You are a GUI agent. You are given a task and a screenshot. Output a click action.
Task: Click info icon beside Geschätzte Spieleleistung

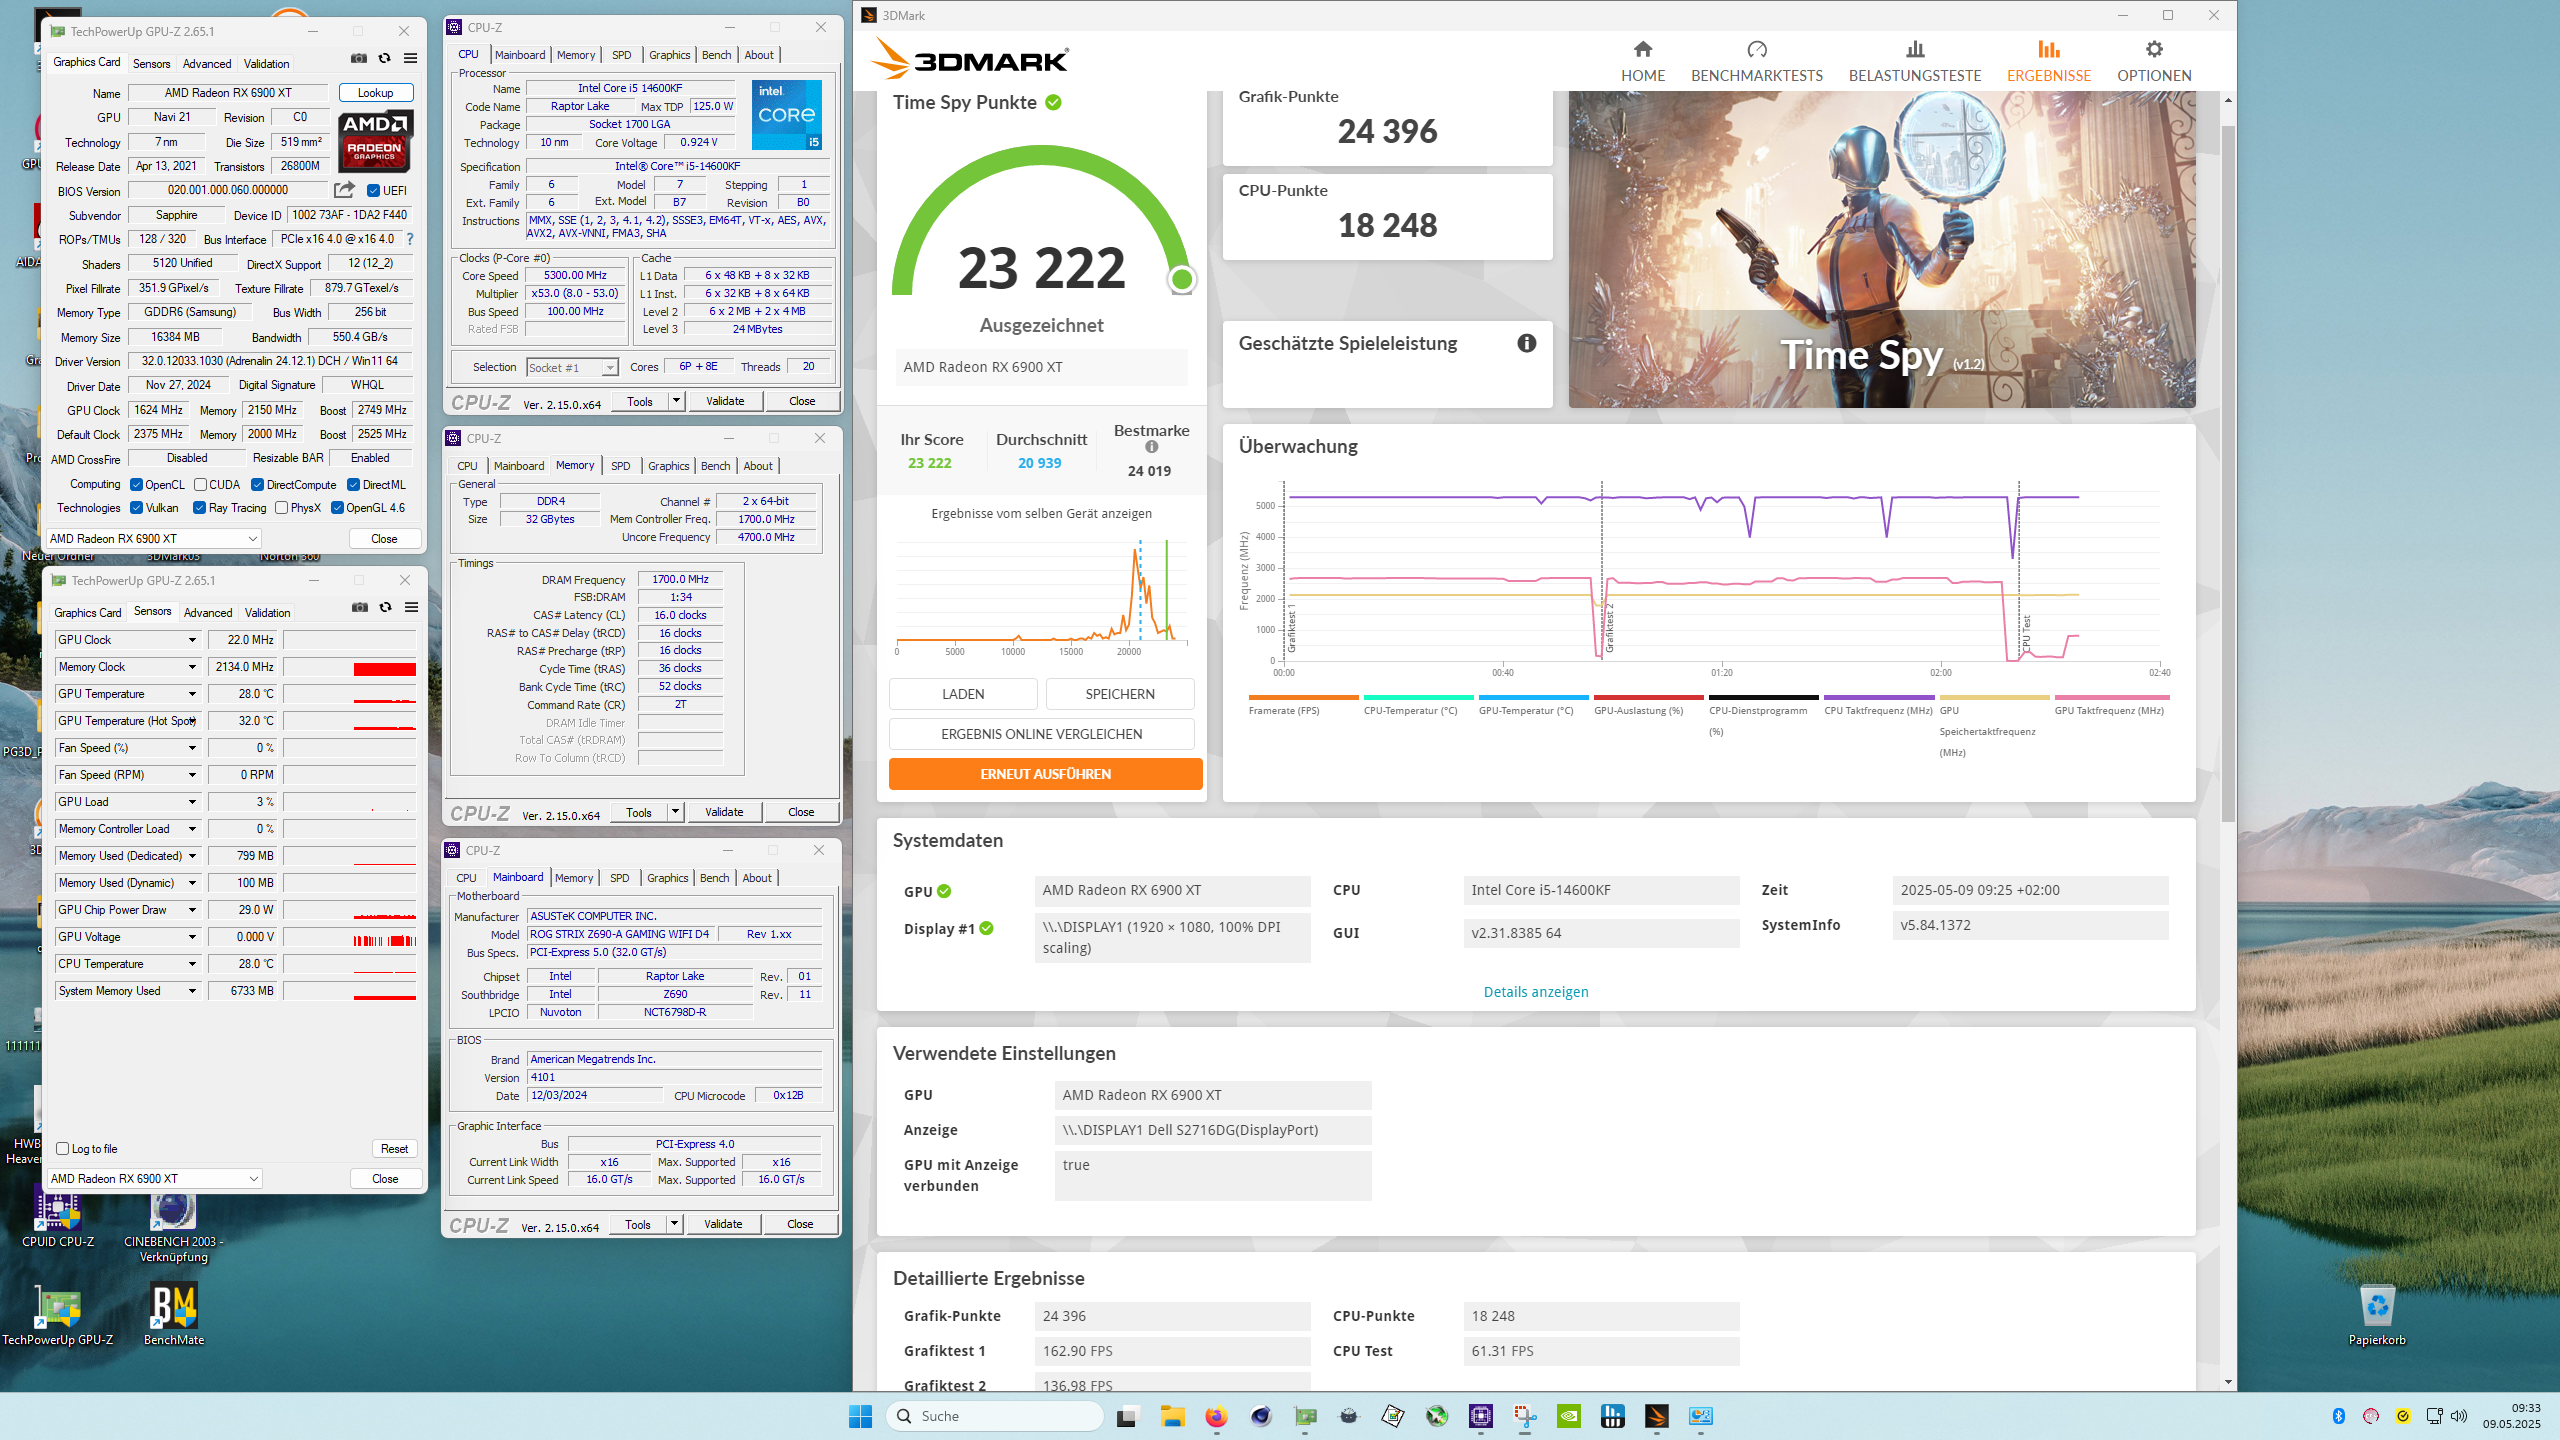1526,343
